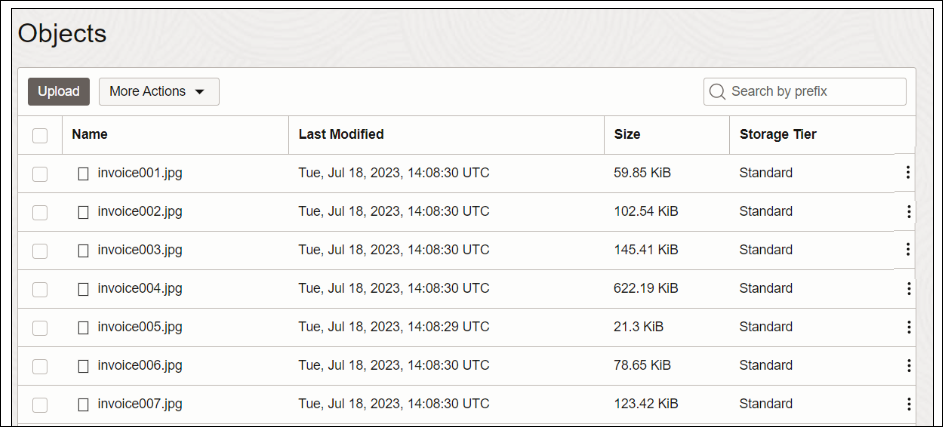
Task: Open three-dot menu for invoice002.jpg
Action: click(x=908, y=212)
